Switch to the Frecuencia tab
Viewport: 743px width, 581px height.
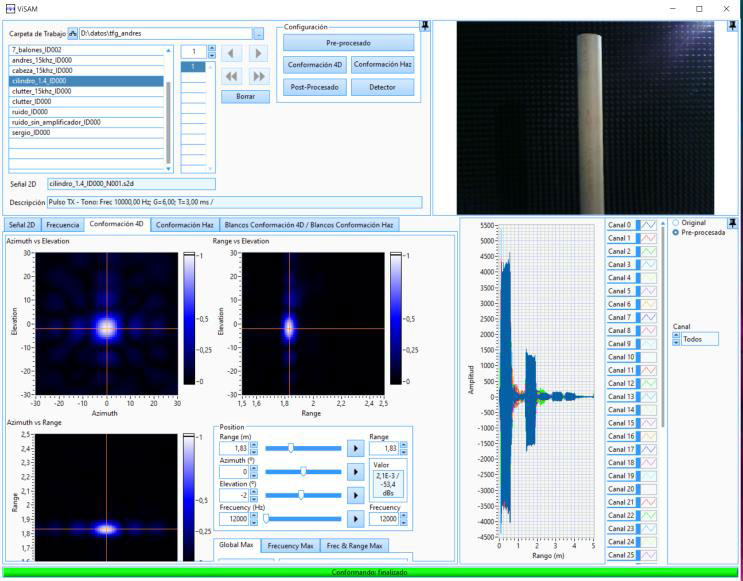(63, 225)
